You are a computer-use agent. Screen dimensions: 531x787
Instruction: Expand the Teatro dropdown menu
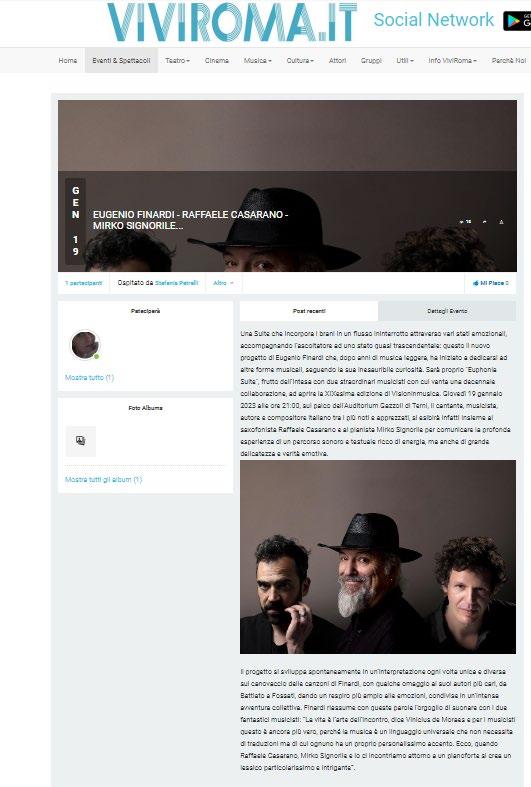click(177, 60)
